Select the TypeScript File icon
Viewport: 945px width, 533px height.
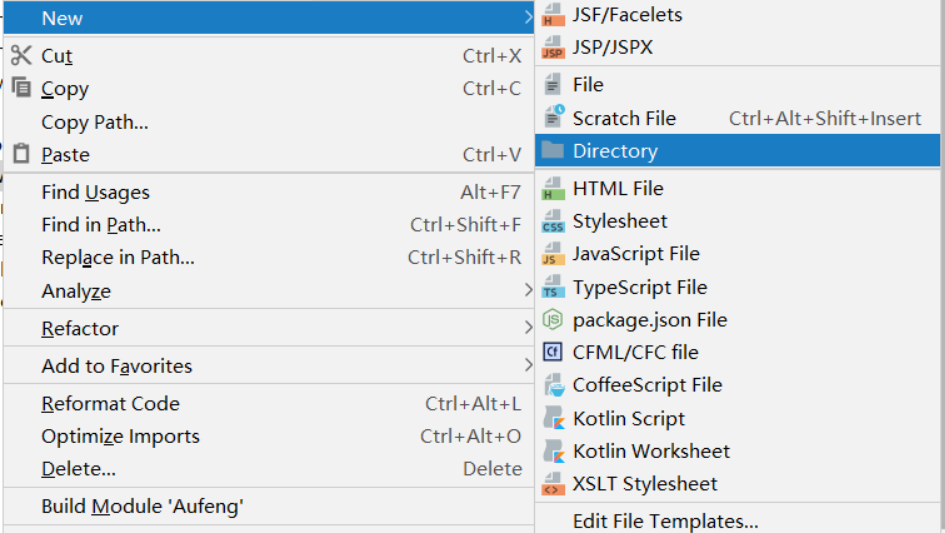[553, 287]
